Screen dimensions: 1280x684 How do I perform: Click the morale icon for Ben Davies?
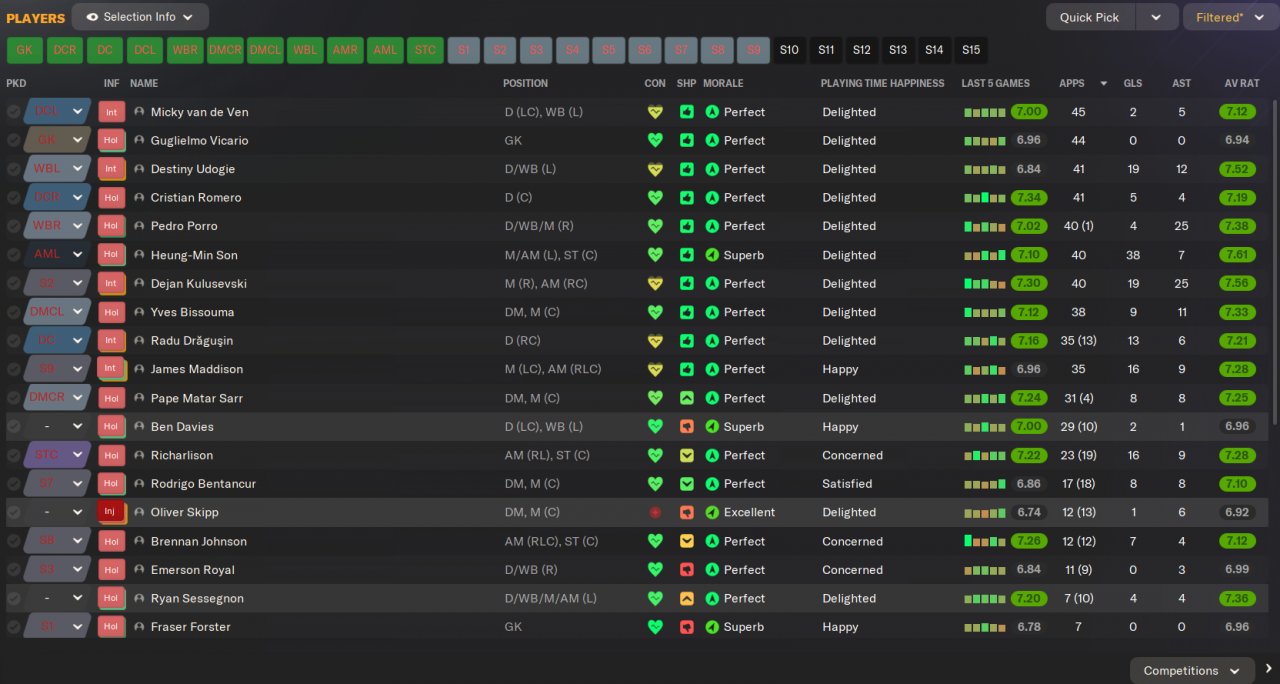[712, 426]
